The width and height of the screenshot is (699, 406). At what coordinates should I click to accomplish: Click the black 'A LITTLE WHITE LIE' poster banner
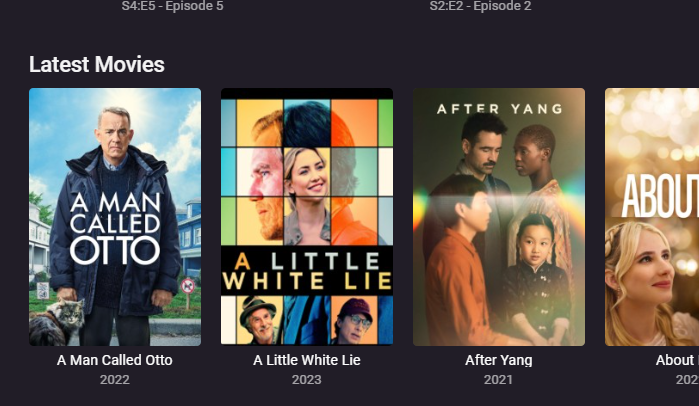[x=307, y=270]
